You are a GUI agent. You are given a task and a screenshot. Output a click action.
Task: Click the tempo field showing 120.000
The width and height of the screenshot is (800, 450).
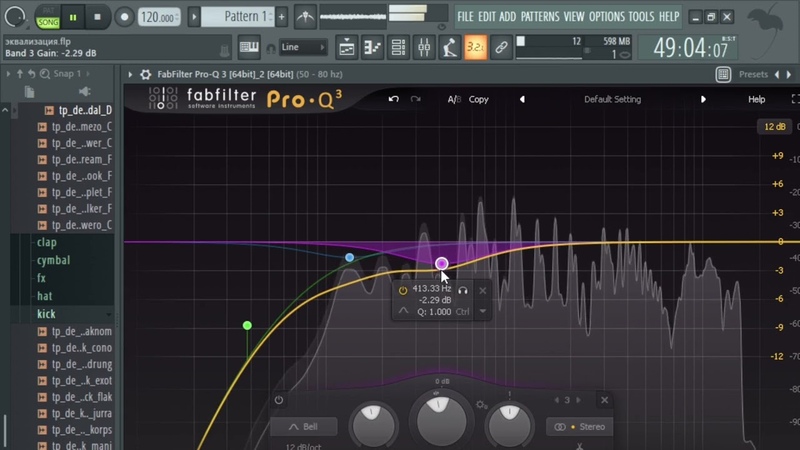tap(159, 17)
